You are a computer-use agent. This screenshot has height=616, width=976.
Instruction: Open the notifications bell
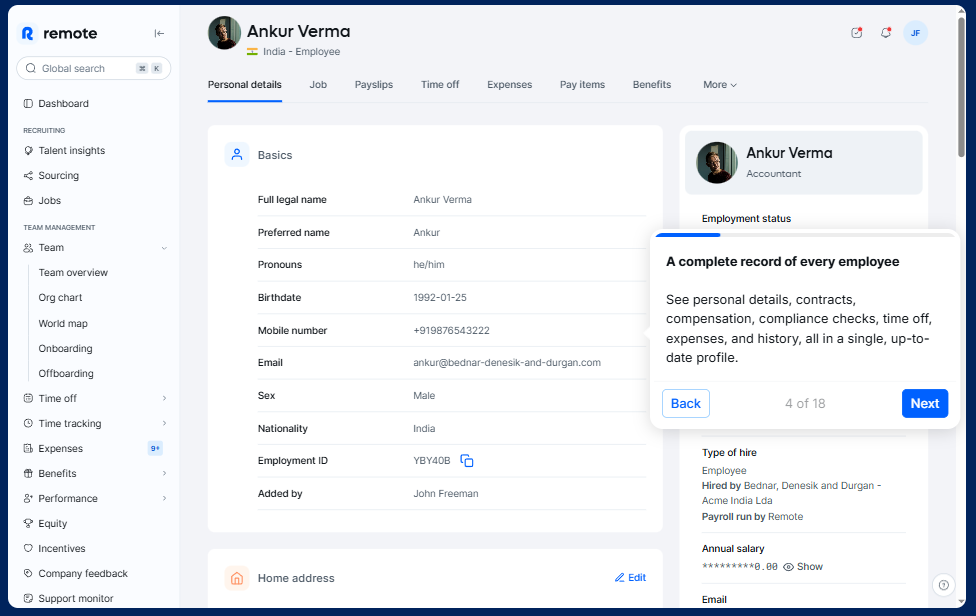885,33
